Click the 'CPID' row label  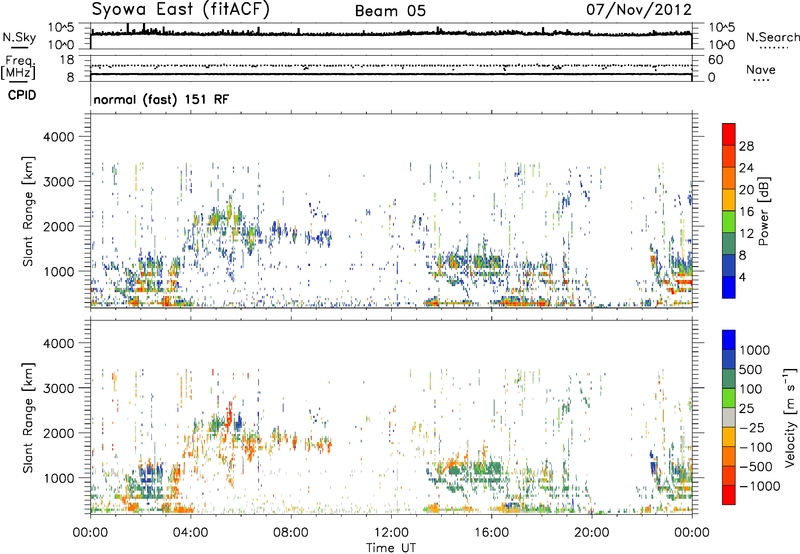coord(22,95)
